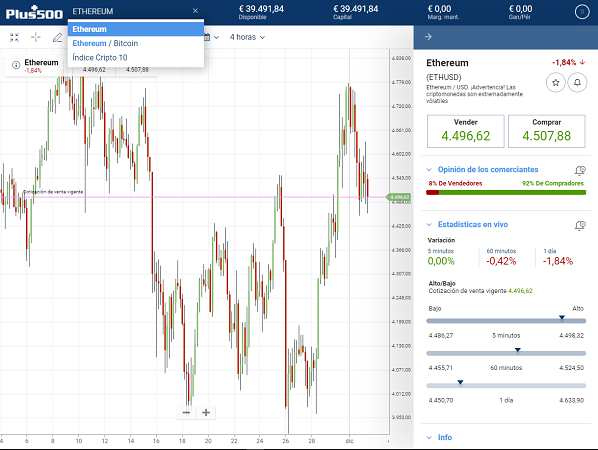Viewport: 598px width, 450px height.
Task: Select Ethereum in search results
Action: (x=136, y=29)
